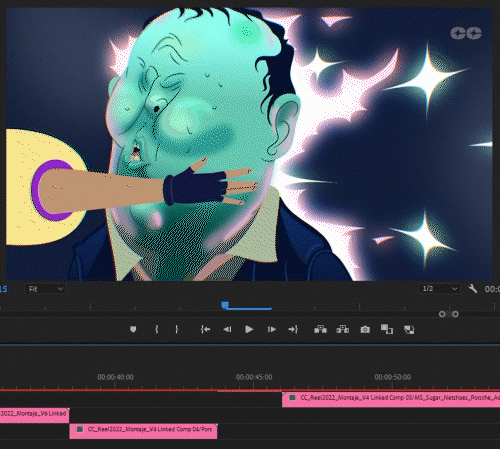Image resolution: width=500 pixels, height=449 pixels.
Task: Select the Linked Comp 04 clip on the timeline
Action: (143, 431)
